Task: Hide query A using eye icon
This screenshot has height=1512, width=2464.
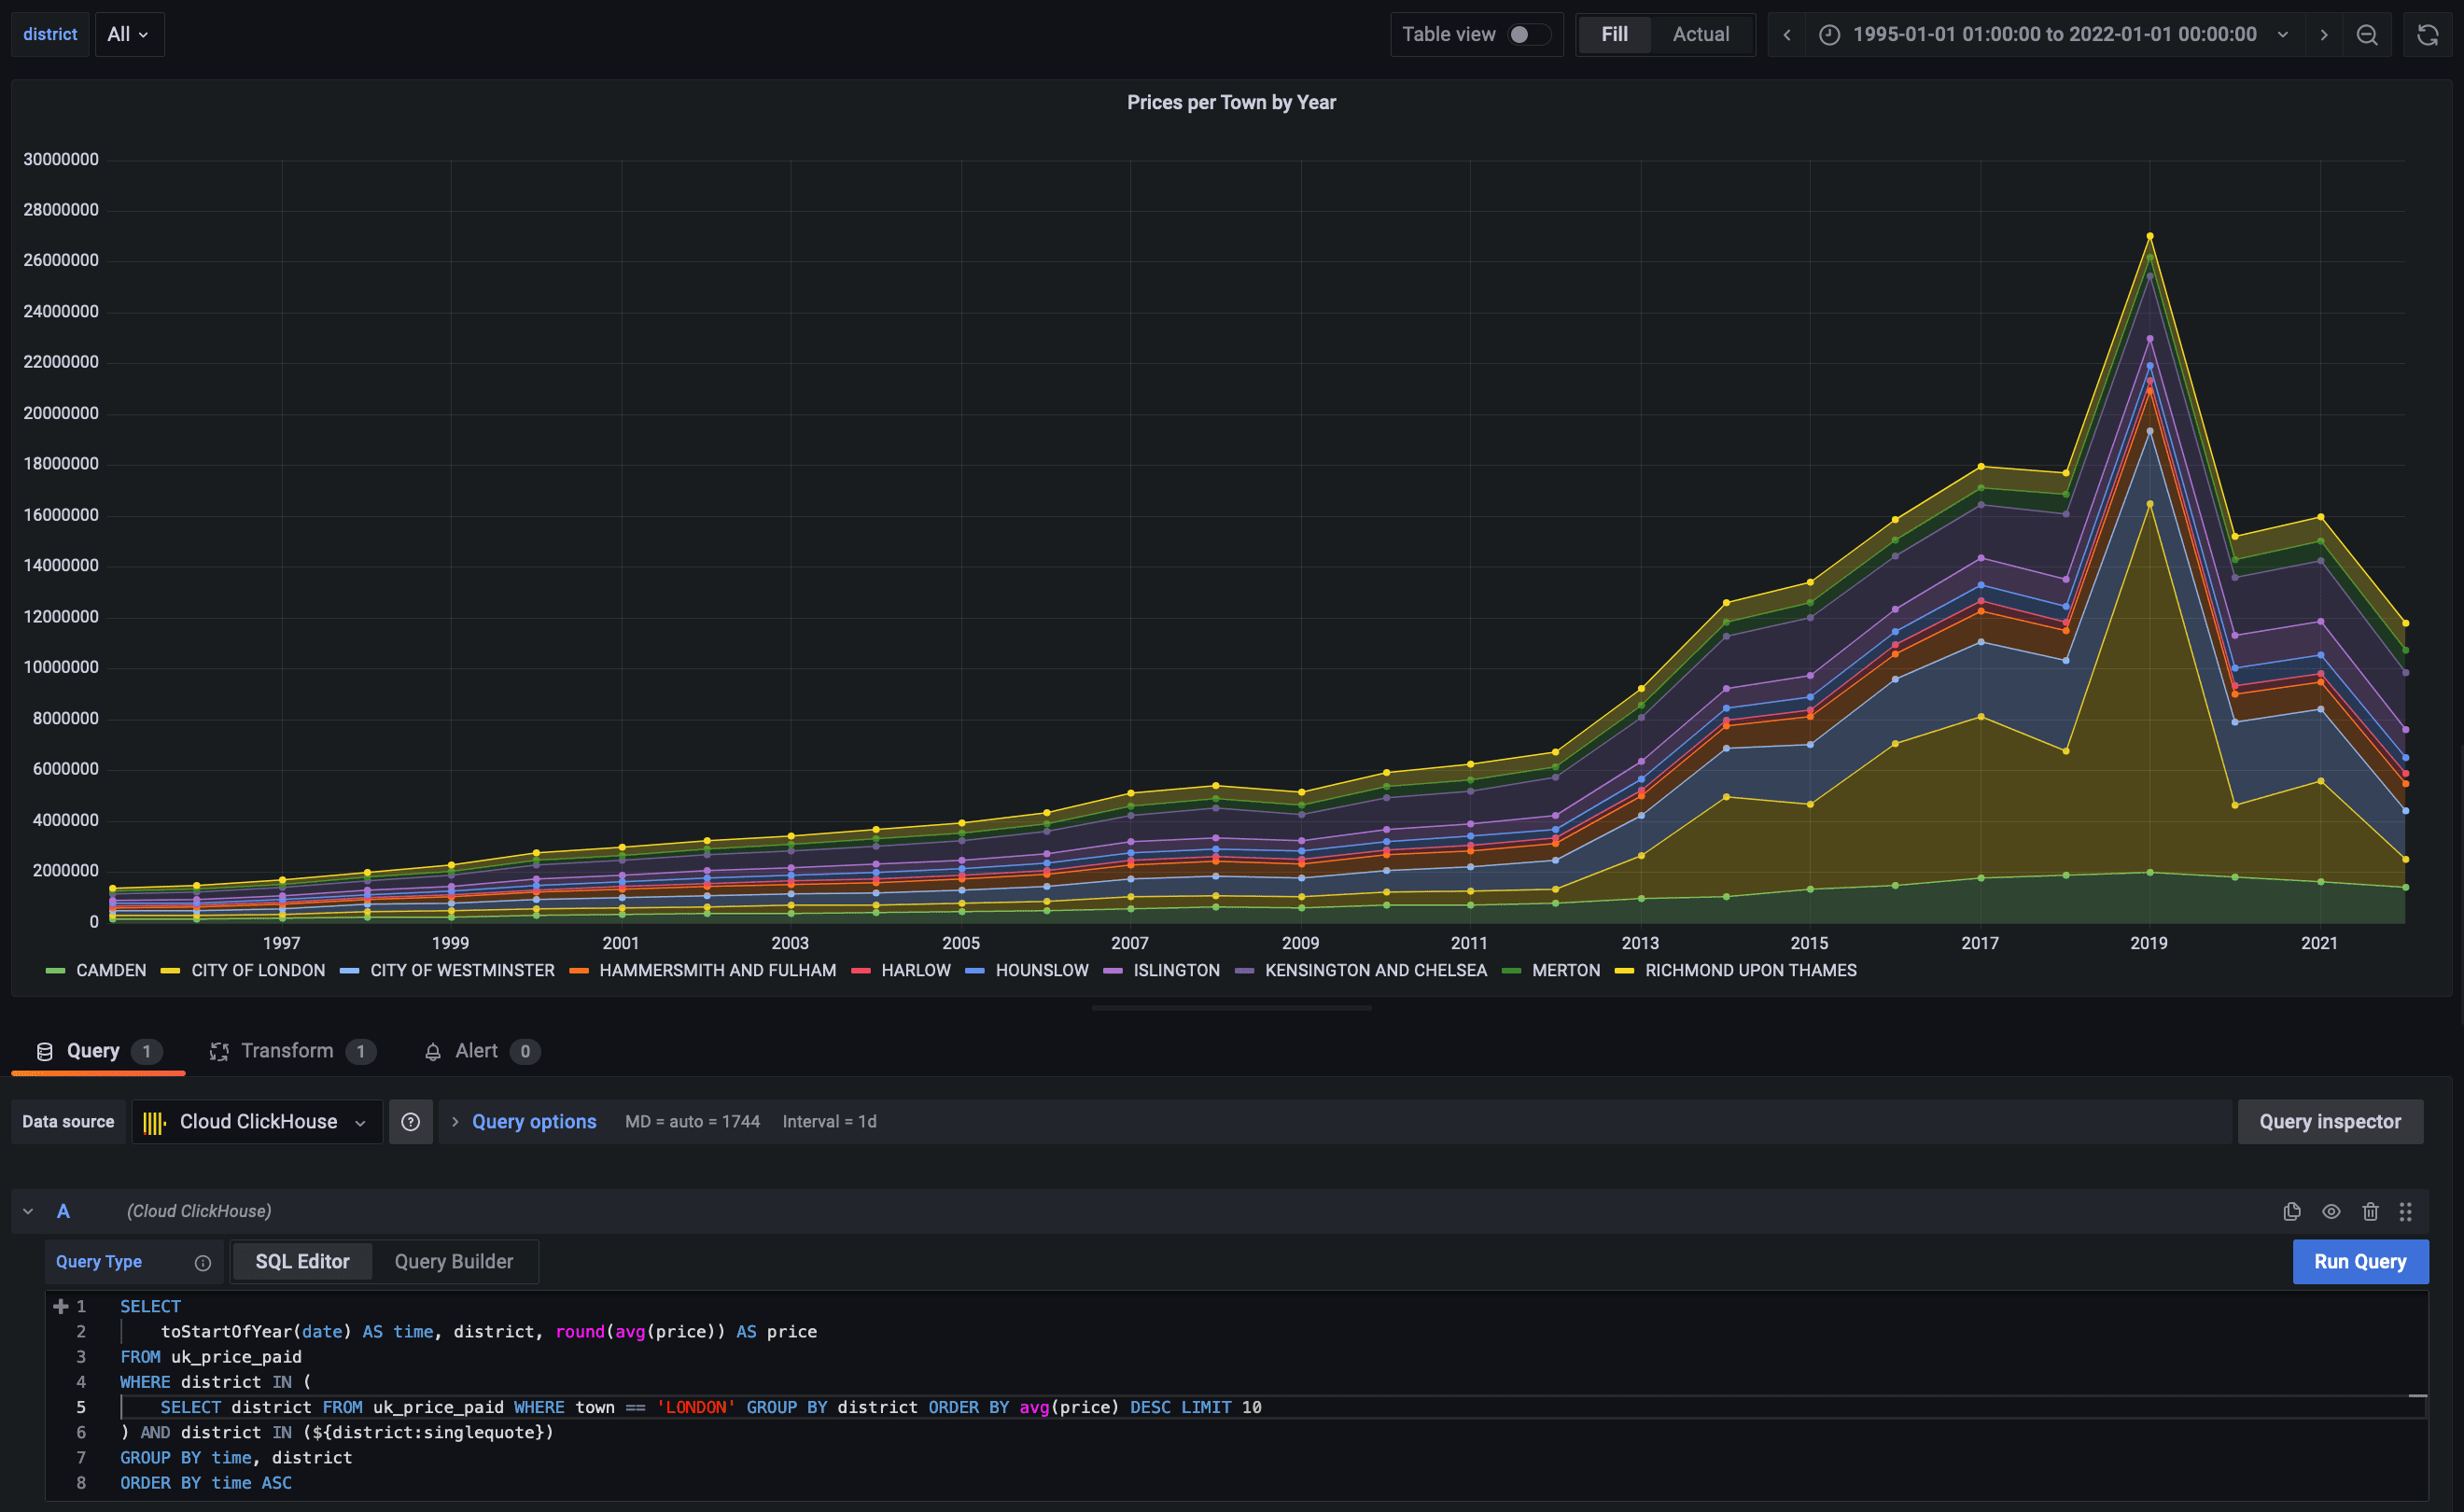Action: pos(2331,1211)
